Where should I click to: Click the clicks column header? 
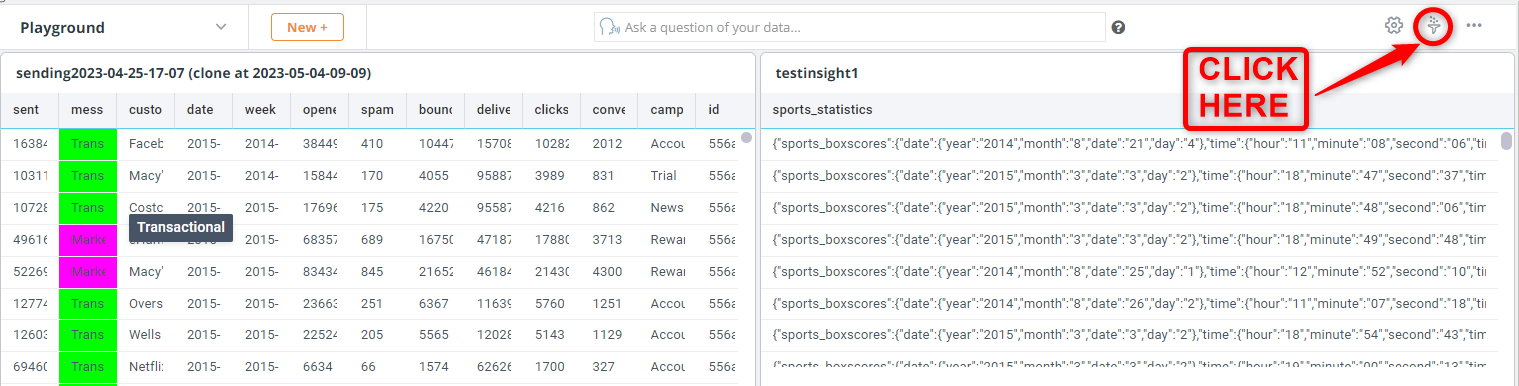click(551, 109)
